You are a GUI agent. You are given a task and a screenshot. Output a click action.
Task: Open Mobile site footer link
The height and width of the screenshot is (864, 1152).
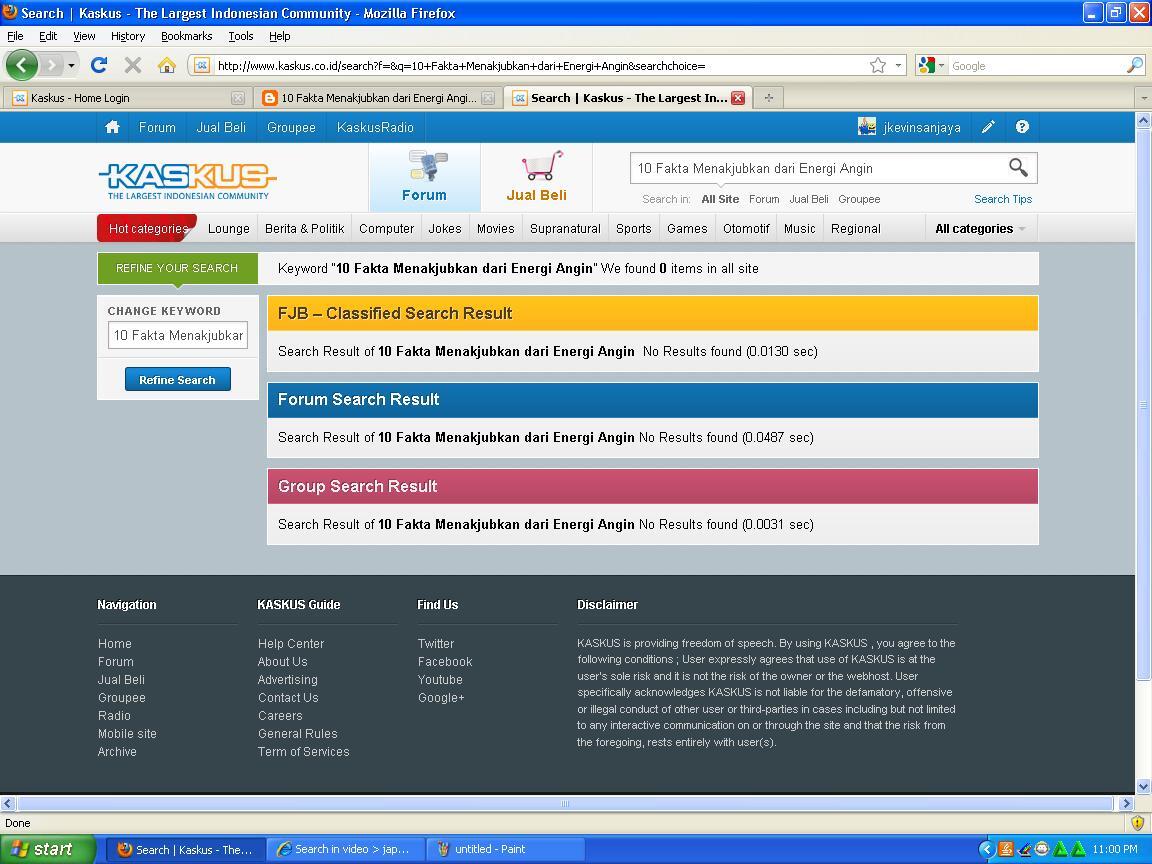coord(127,733)
